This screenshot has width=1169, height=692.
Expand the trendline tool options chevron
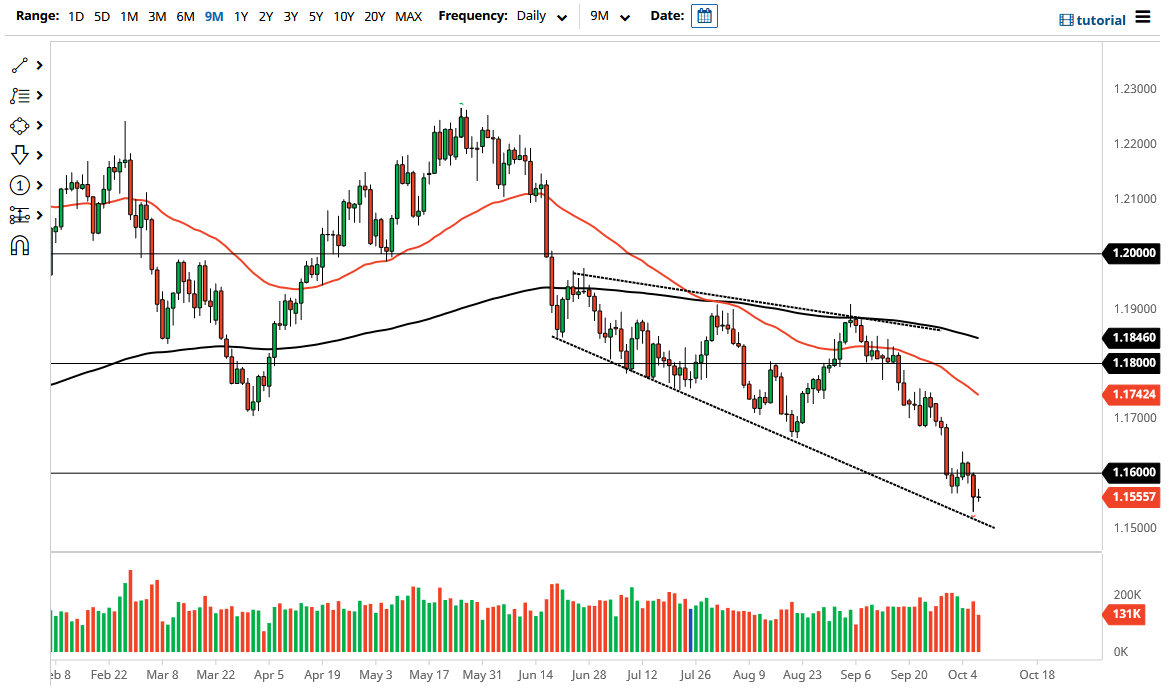(x=38, y=65)
